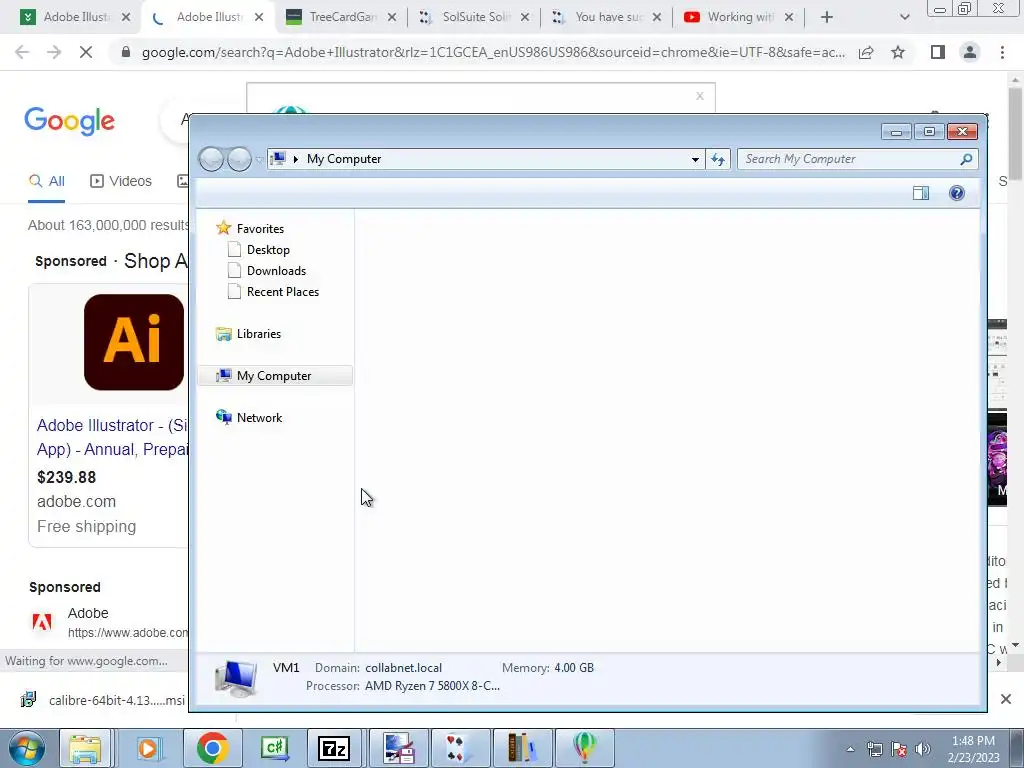The width and height of the screenshot is (1024, 768).
Task: Open the Chrome profile menu
Action: (970, 52)
